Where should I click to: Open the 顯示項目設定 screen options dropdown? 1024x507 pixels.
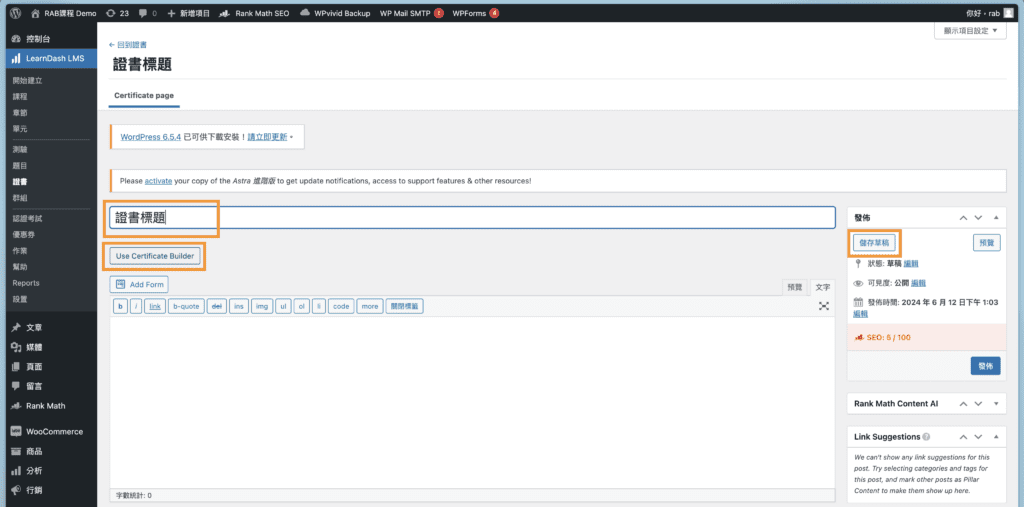(969, 31)
